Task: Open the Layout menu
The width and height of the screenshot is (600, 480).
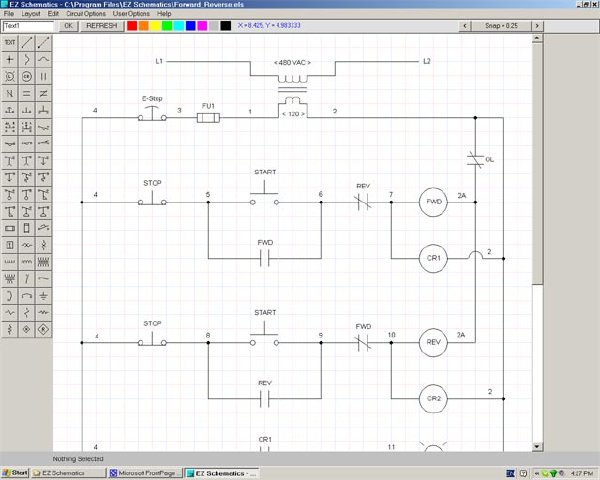Action: (x=31, y=14)
